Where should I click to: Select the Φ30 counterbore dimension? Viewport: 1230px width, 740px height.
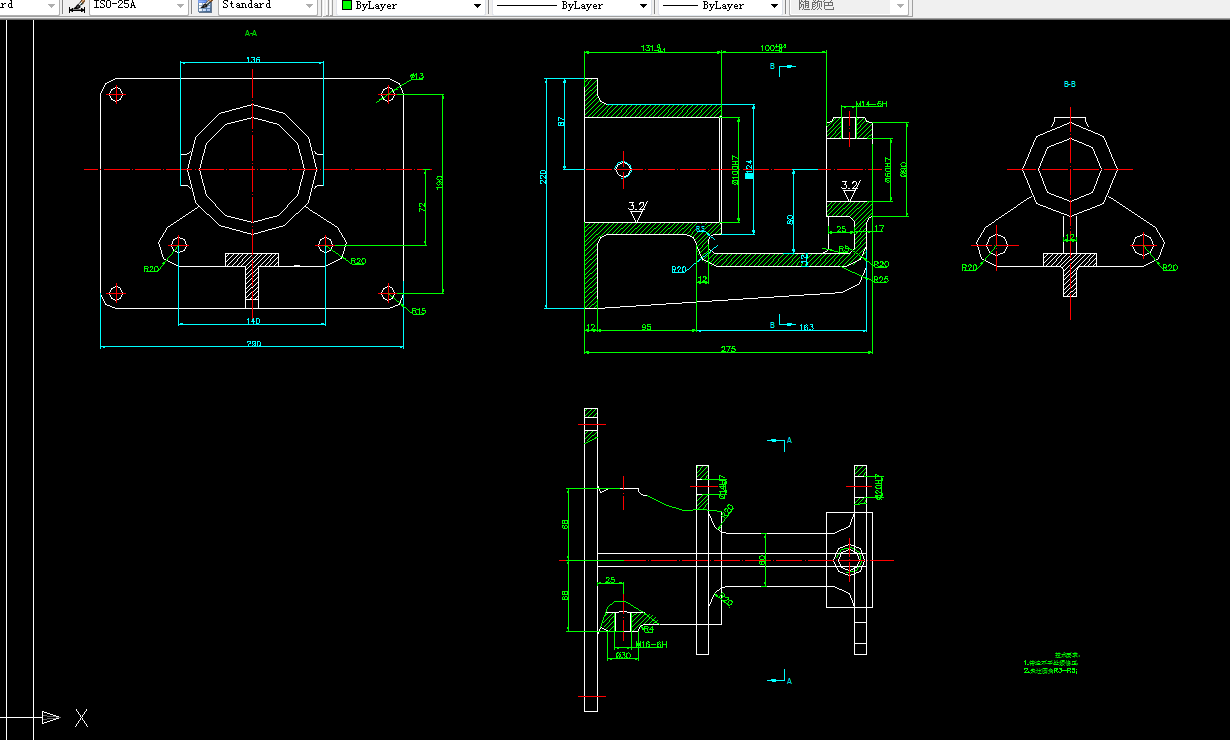(623, 655)
